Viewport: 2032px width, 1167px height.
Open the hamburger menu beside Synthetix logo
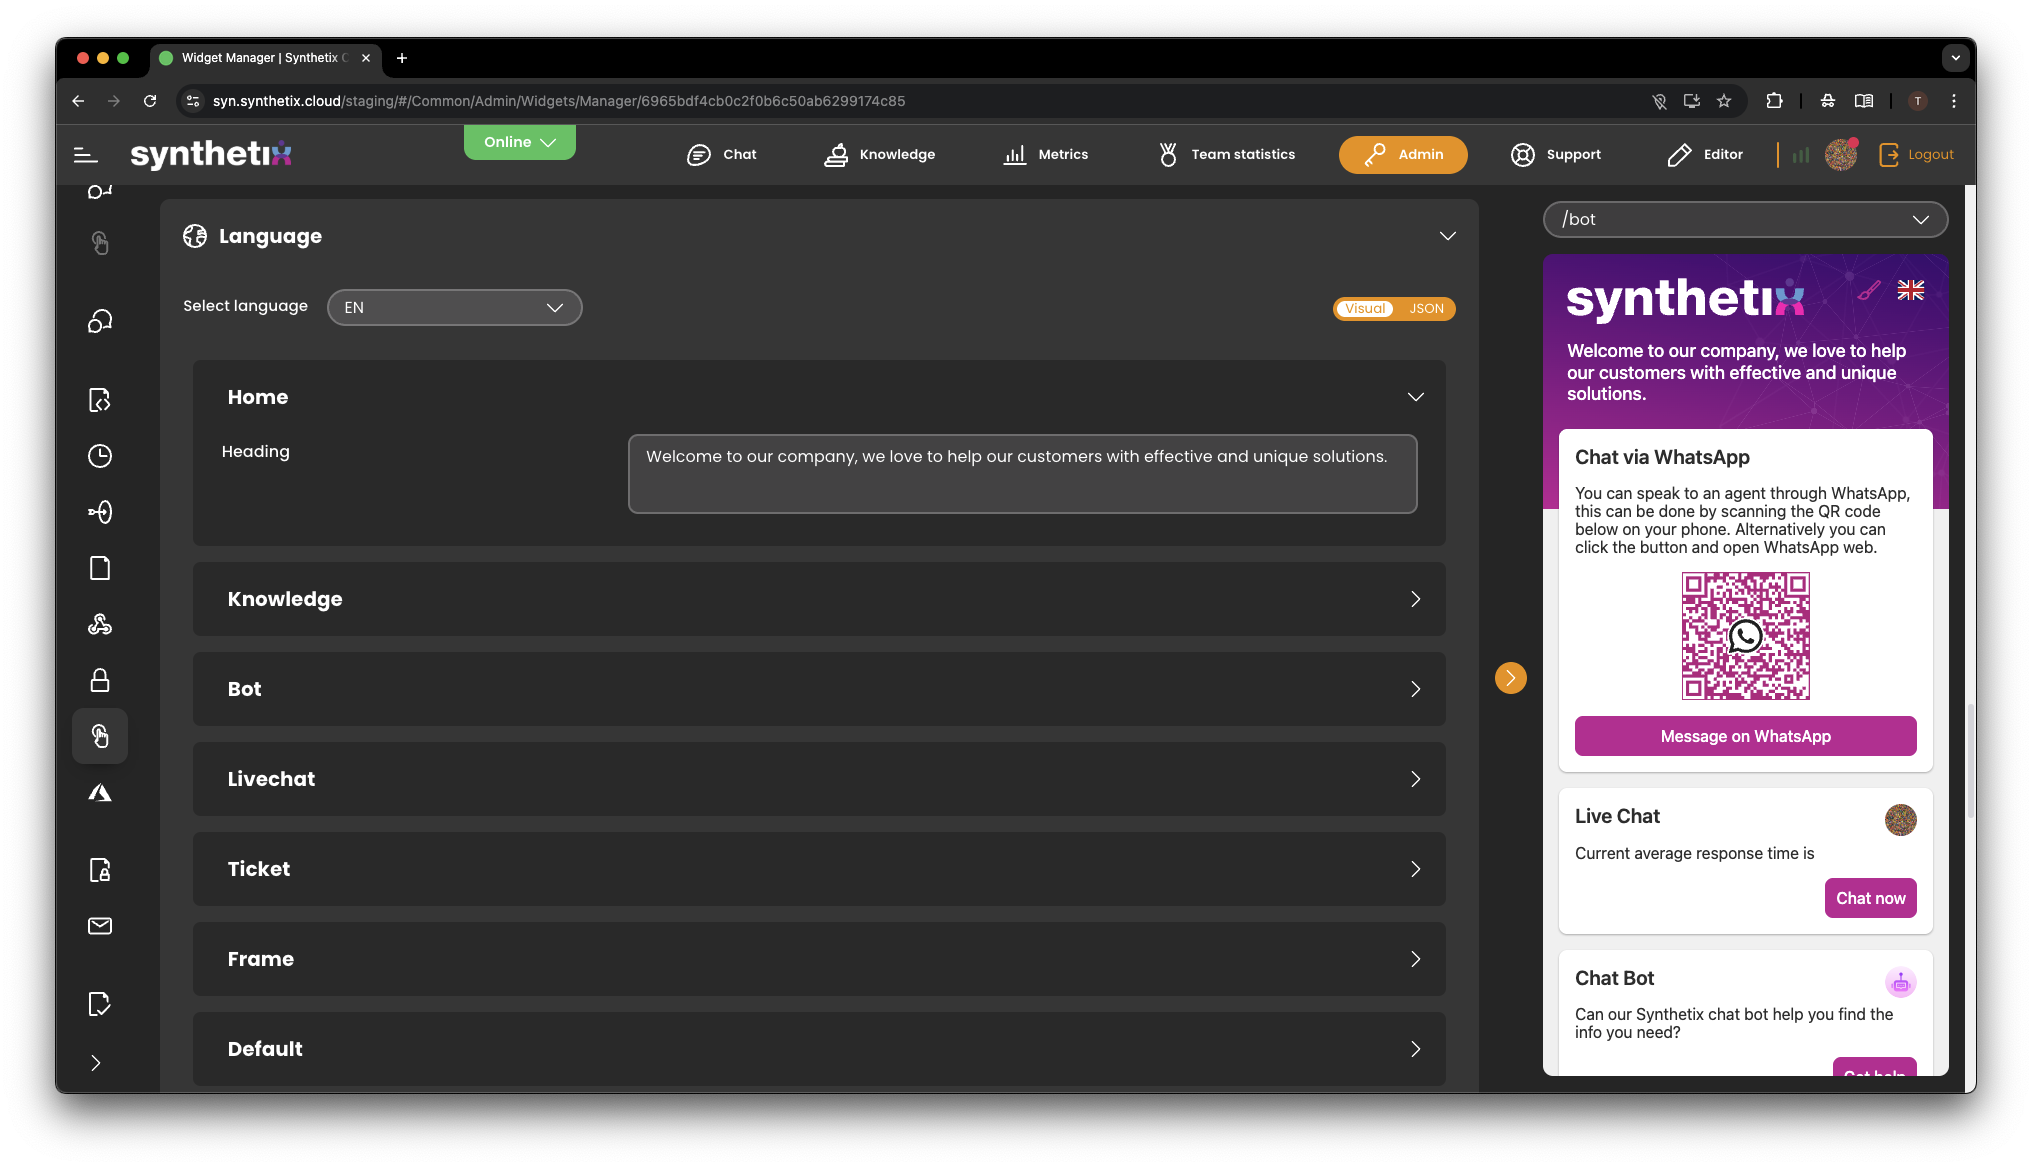pos(86,155)
